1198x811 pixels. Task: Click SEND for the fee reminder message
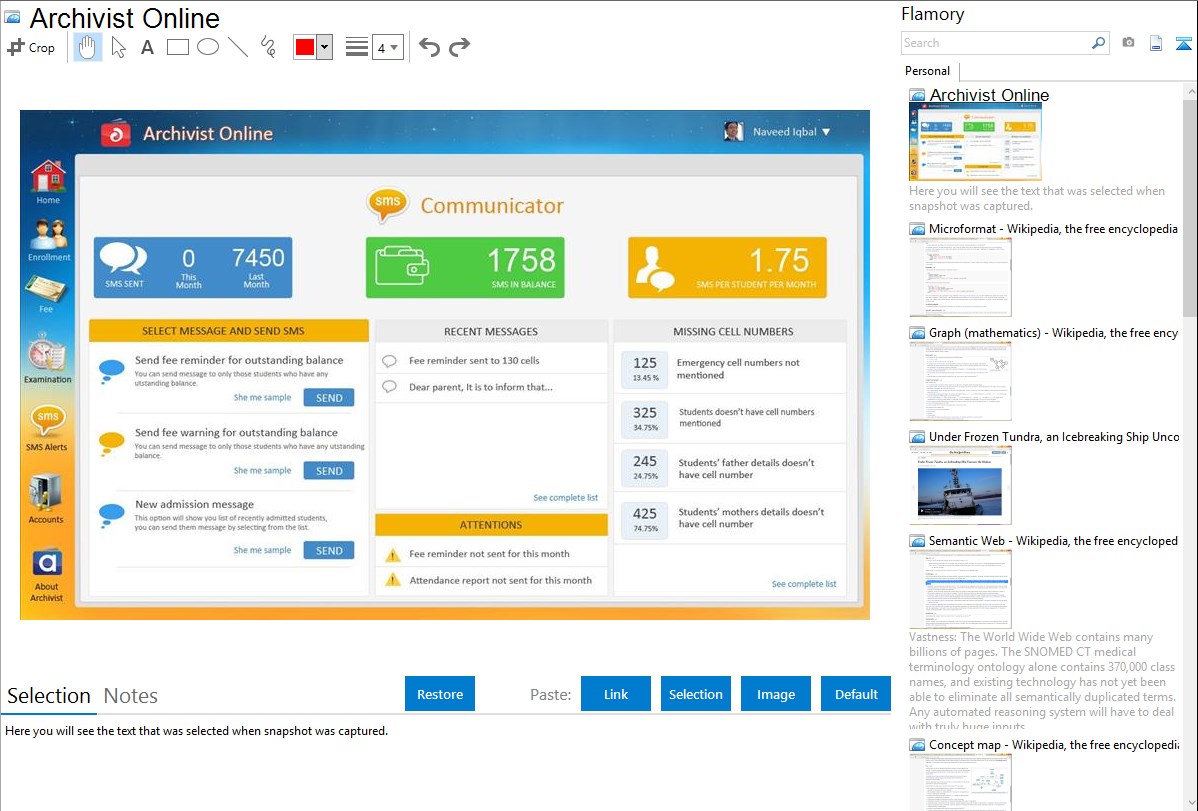click(x=329, y=397)
